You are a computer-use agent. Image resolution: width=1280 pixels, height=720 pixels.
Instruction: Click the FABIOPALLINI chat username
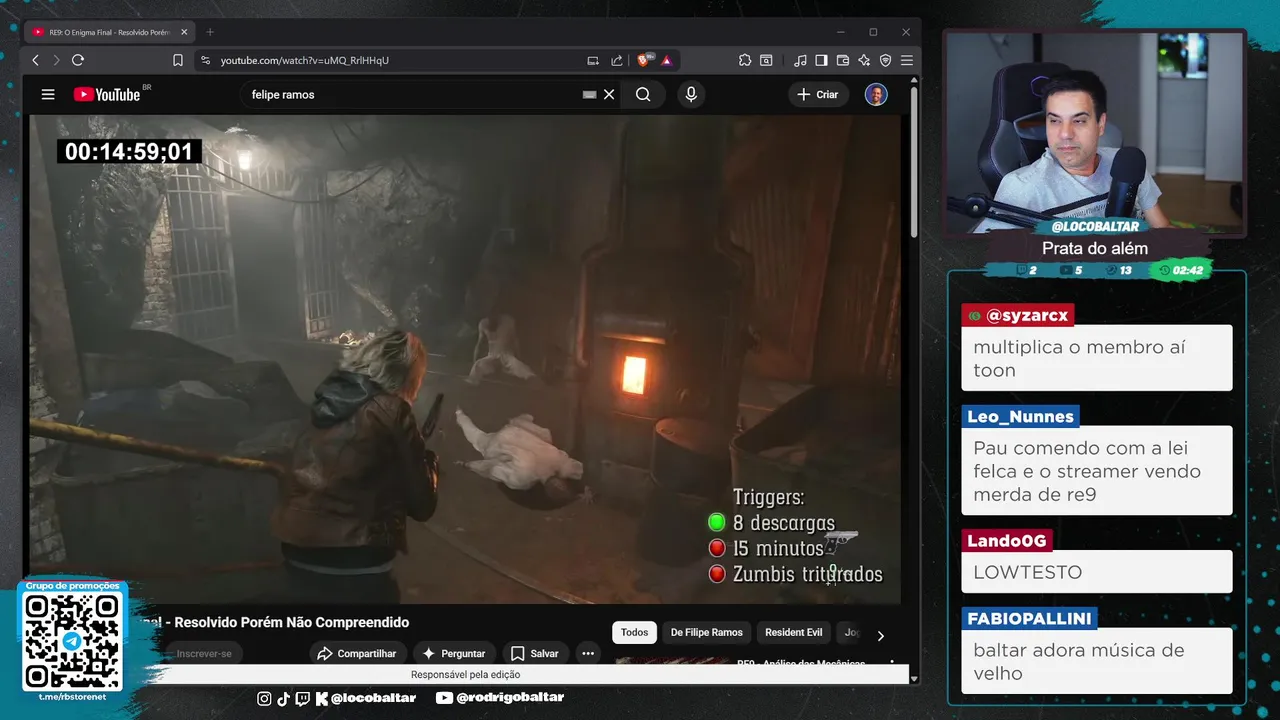tap(1029, 618)
